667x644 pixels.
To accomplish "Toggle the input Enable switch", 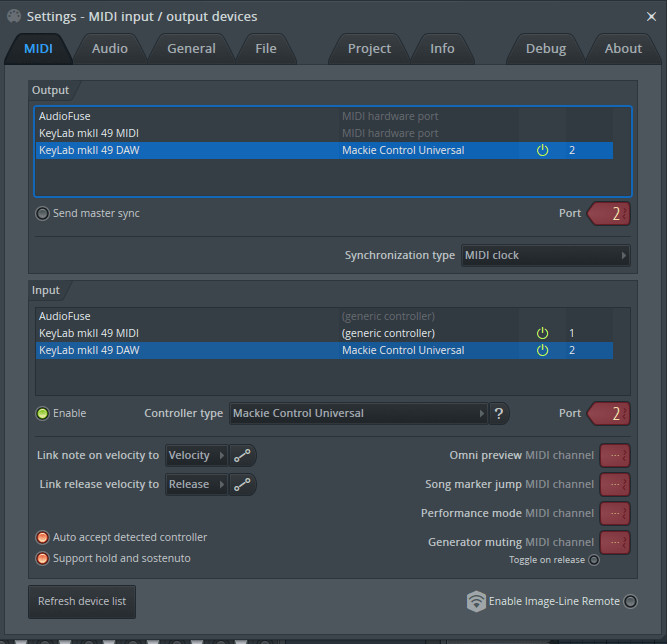I will (42, 413).
